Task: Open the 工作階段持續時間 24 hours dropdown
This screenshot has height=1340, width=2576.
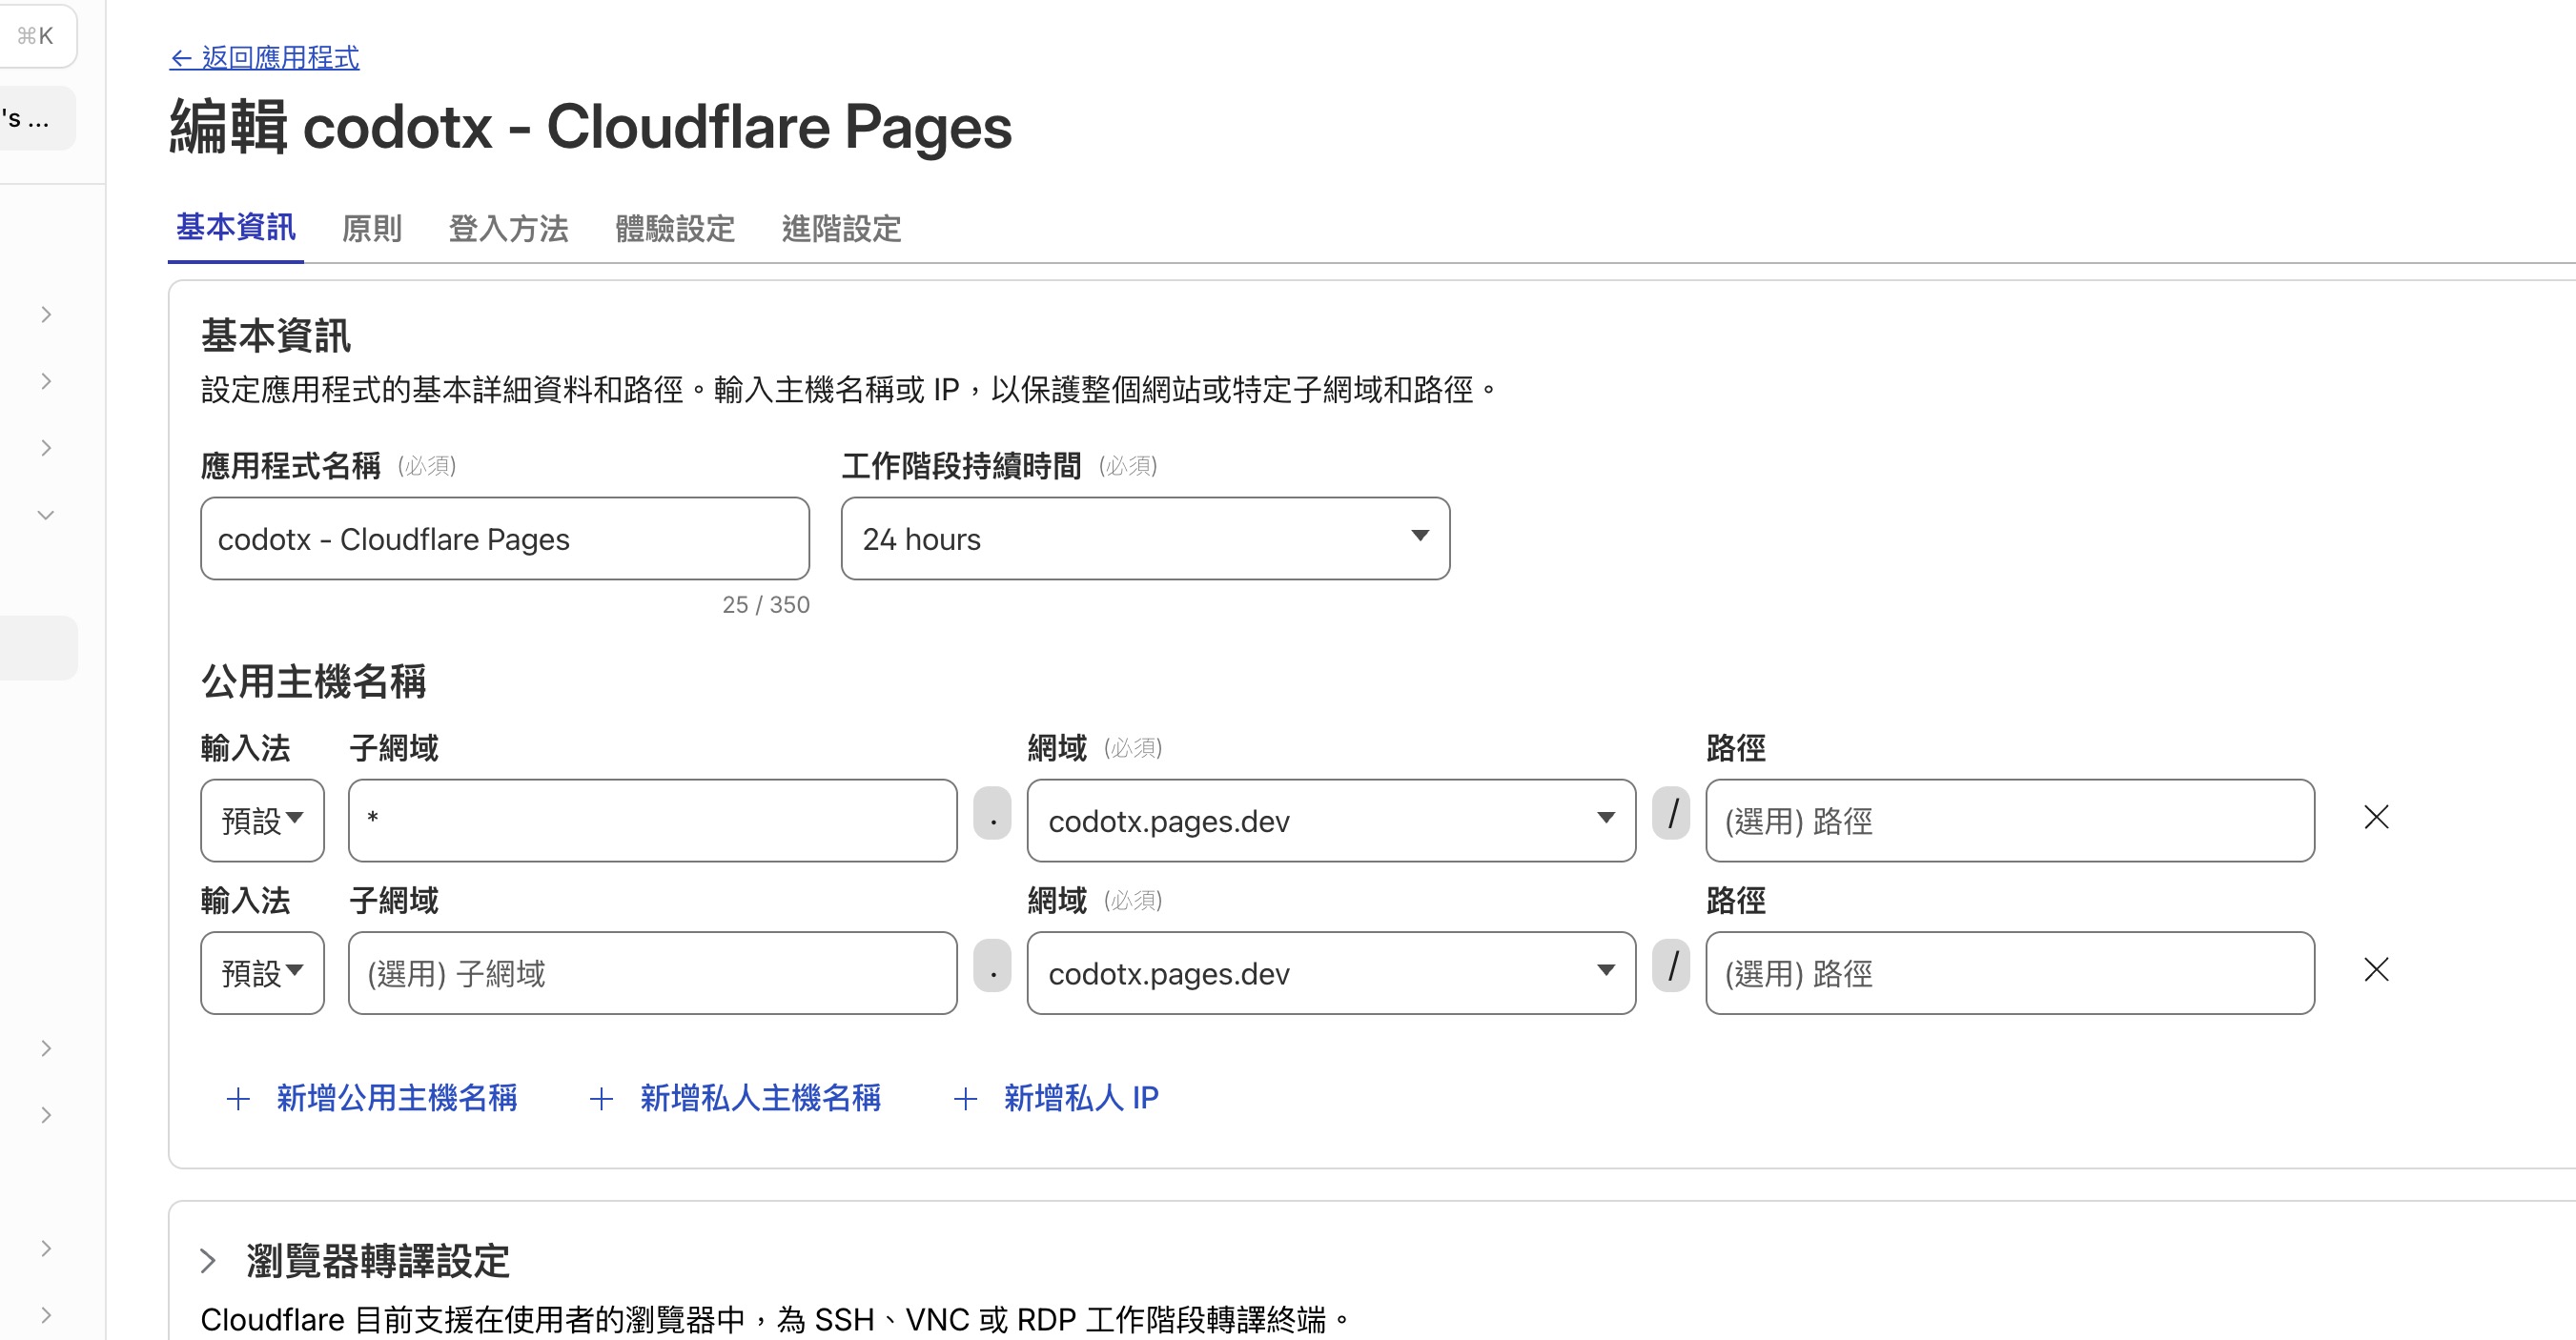Action: [1144, 539]
